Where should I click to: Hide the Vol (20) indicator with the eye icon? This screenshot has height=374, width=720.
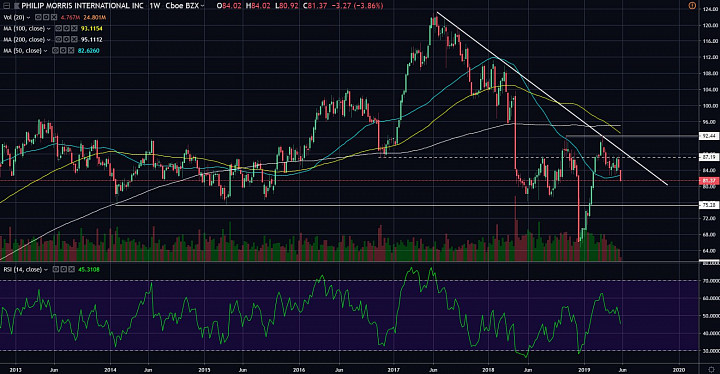pyautogui.click(x=39, y=17)
